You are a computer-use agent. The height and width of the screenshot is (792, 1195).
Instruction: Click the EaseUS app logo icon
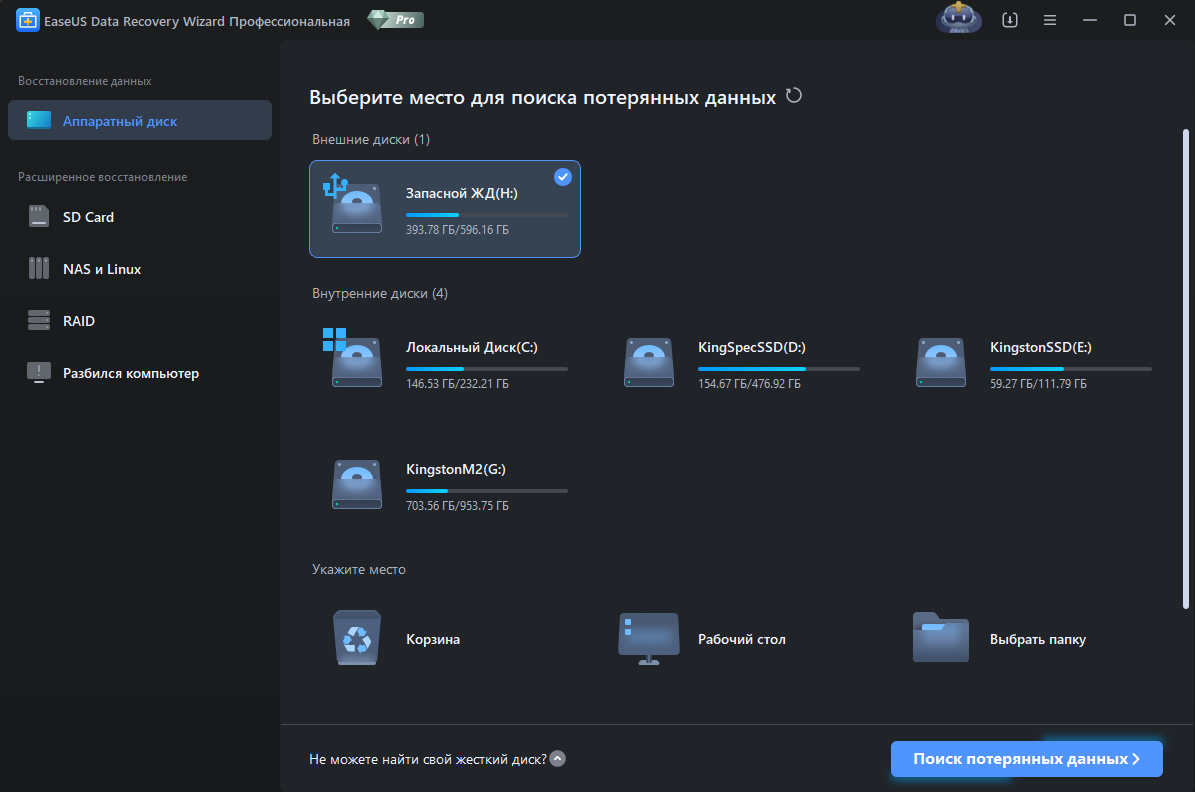pyautogui.click(x=27, y=21)
